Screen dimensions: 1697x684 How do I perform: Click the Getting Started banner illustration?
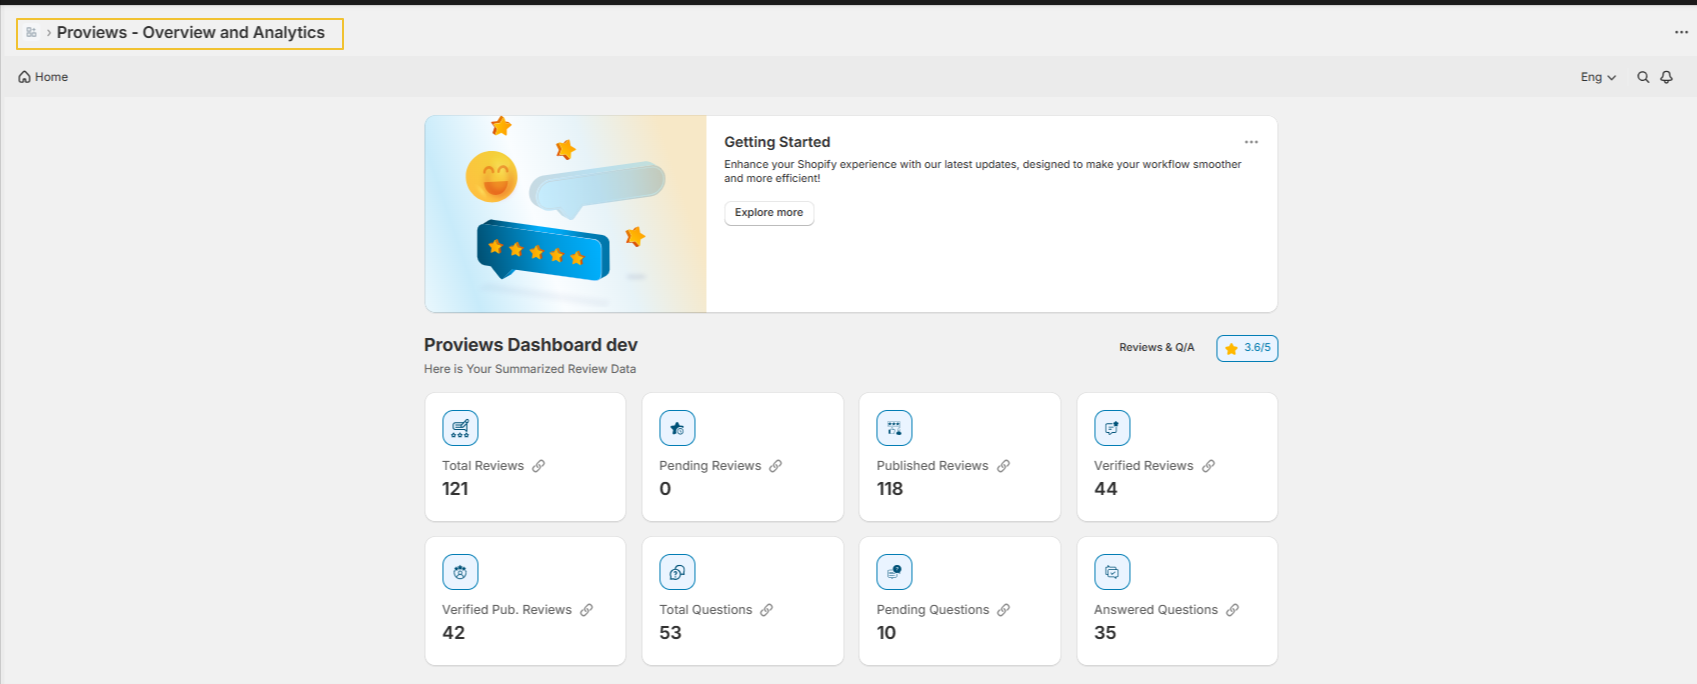(566, 214)
